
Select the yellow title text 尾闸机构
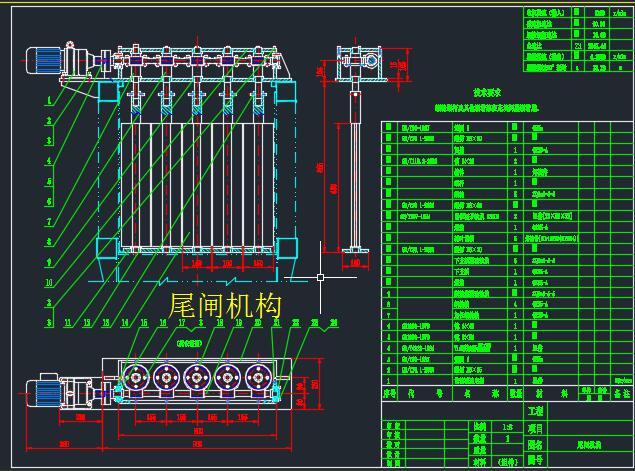tap(225, 305)
